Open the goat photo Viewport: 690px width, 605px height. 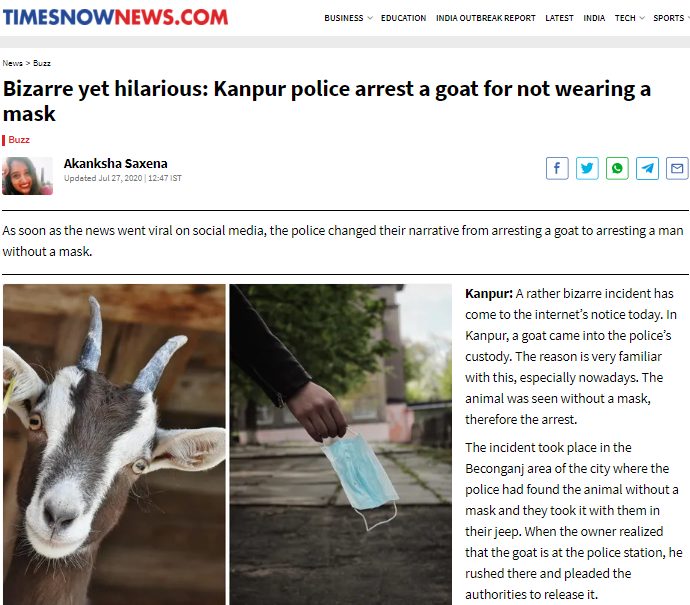114,444
